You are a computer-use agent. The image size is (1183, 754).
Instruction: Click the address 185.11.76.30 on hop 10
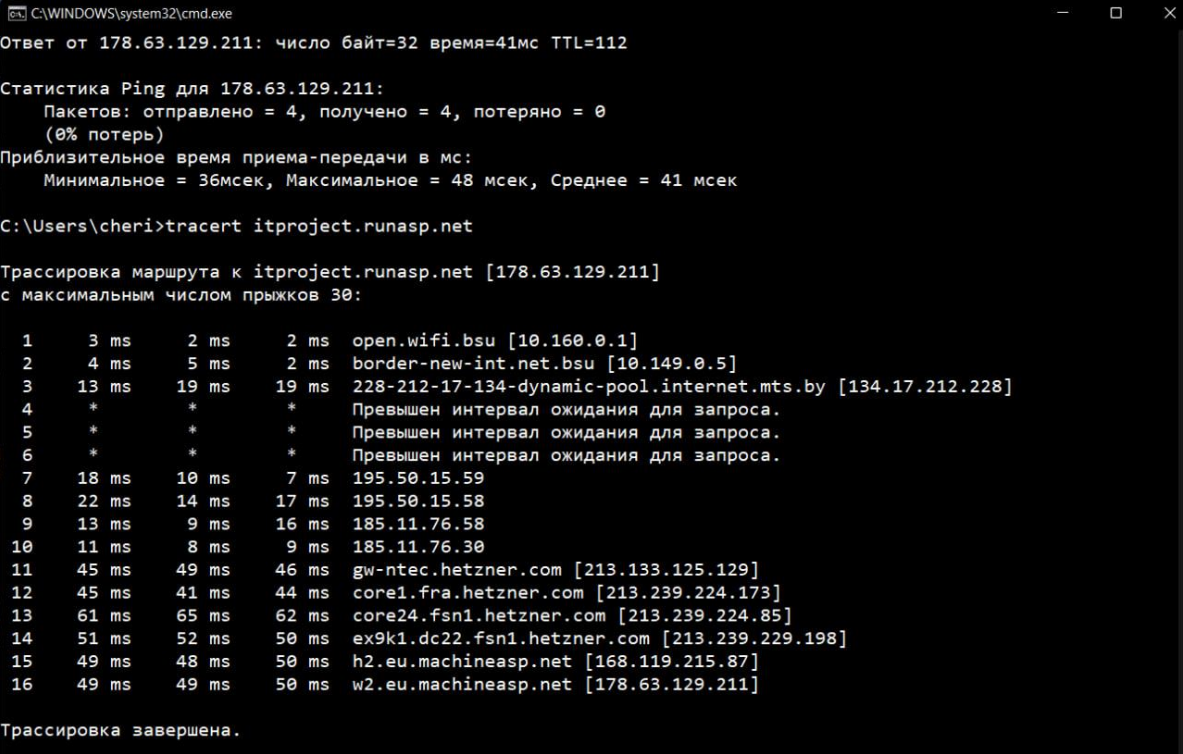click(418, 547)
